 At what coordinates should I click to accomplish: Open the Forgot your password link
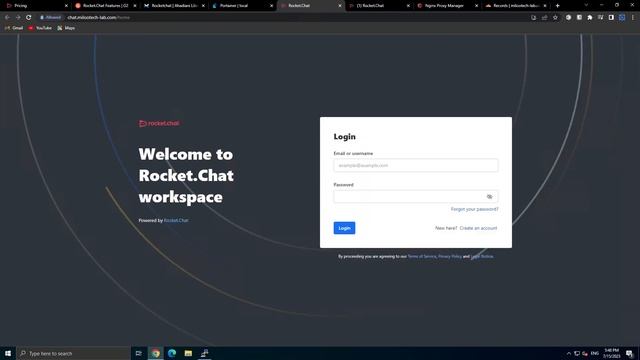point(474,209)
